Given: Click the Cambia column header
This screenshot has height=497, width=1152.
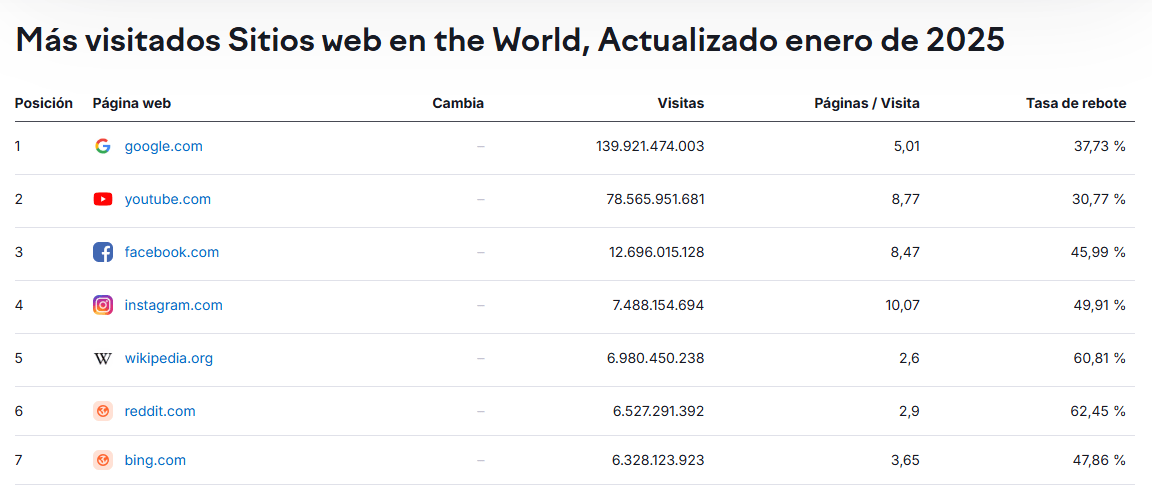Looking at the screenshot, I should pyautogui.click(x=458, y=103).
